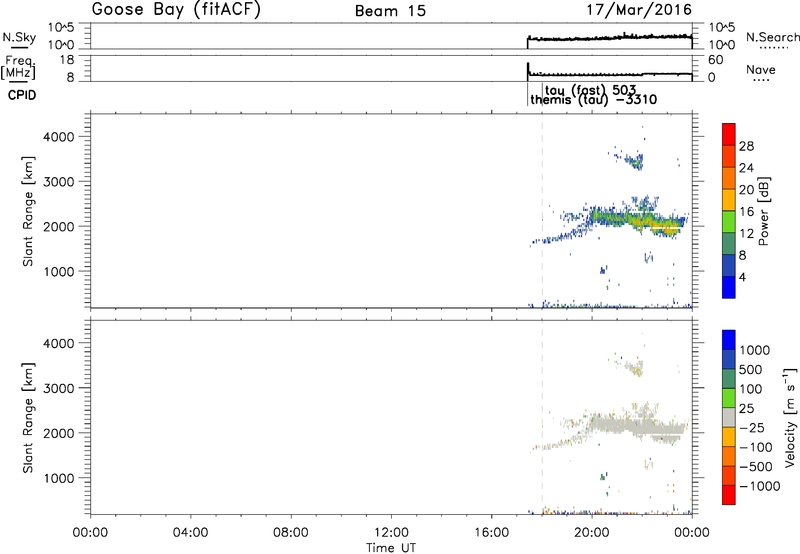This screenshot has width=800, height=554.
Task: Click the gray -25 to 25 Velocity colorbar segment
Action: click(x=729, y=418)
